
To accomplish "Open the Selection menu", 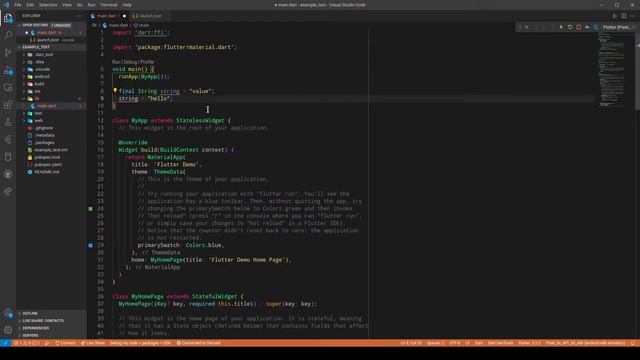I will (48, 5).
